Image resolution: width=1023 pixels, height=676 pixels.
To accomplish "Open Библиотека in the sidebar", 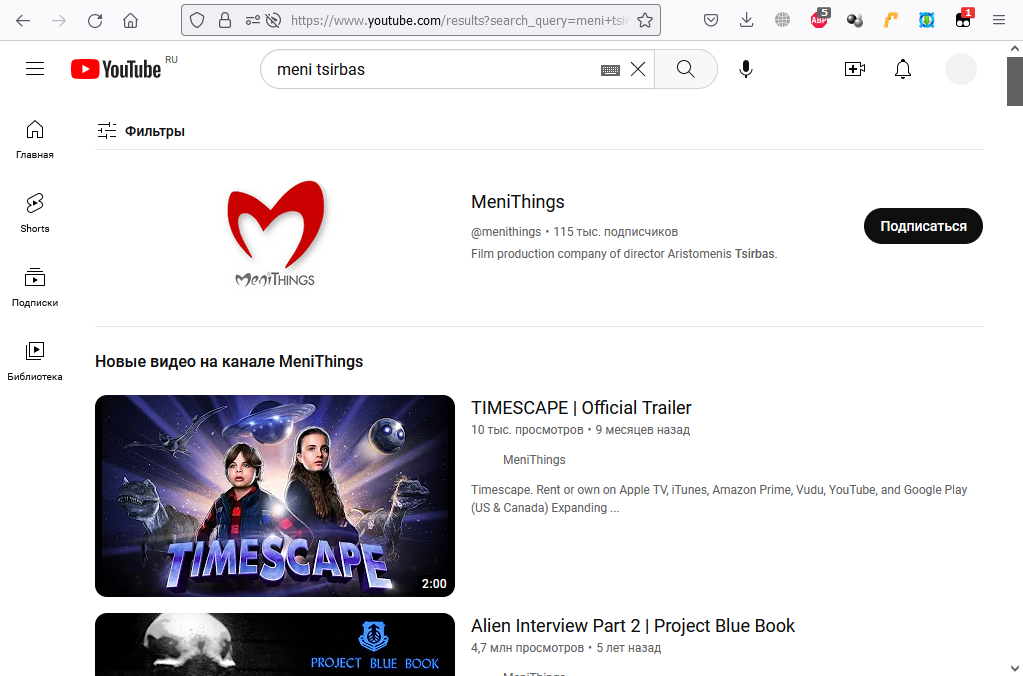I will [x=35, y=361].
